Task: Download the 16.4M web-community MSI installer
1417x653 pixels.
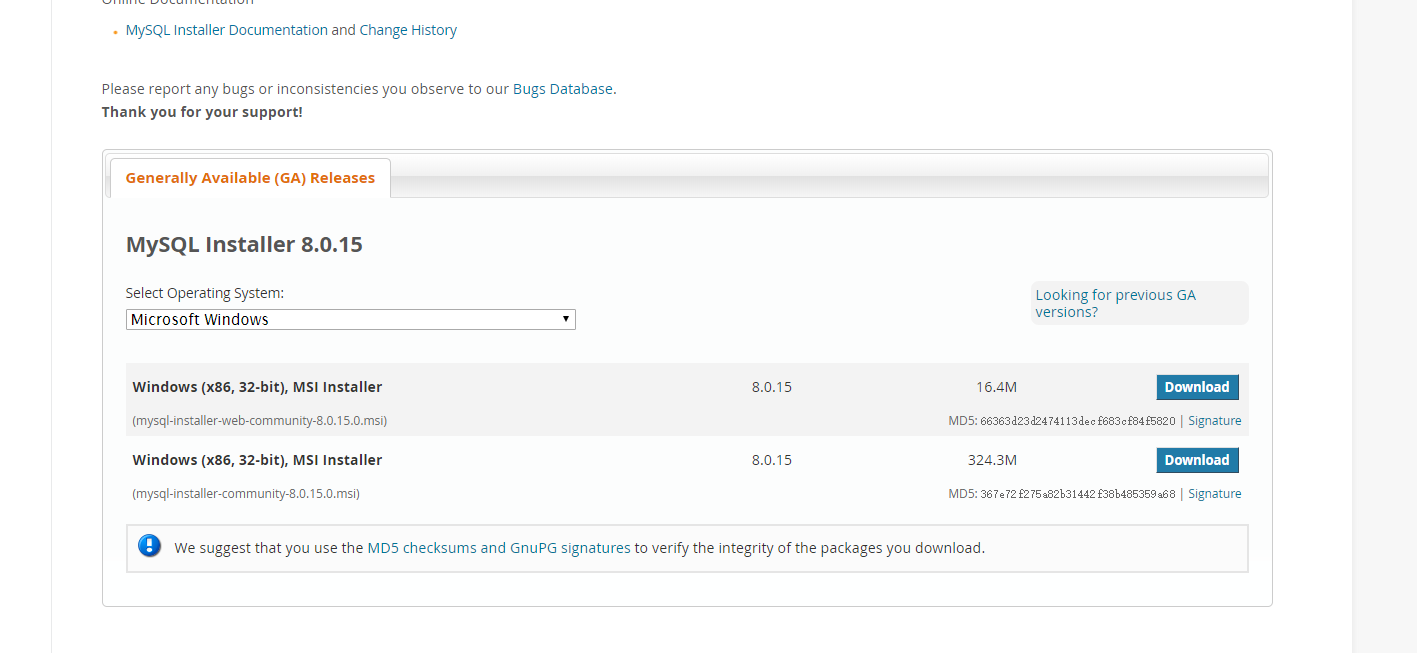Action: (x=1197, y=387)
